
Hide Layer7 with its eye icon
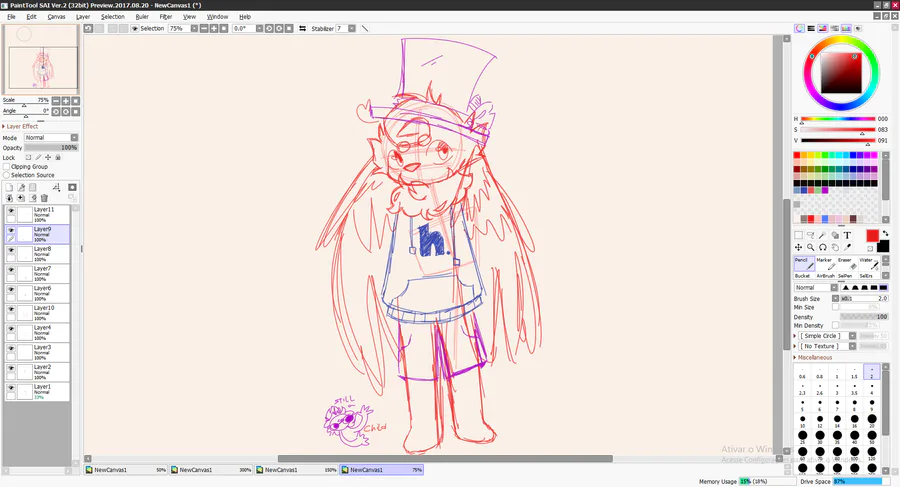11,269
